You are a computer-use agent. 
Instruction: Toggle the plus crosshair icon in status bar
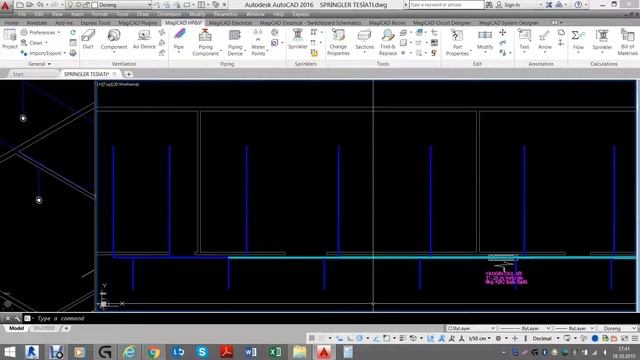(515, 338)
